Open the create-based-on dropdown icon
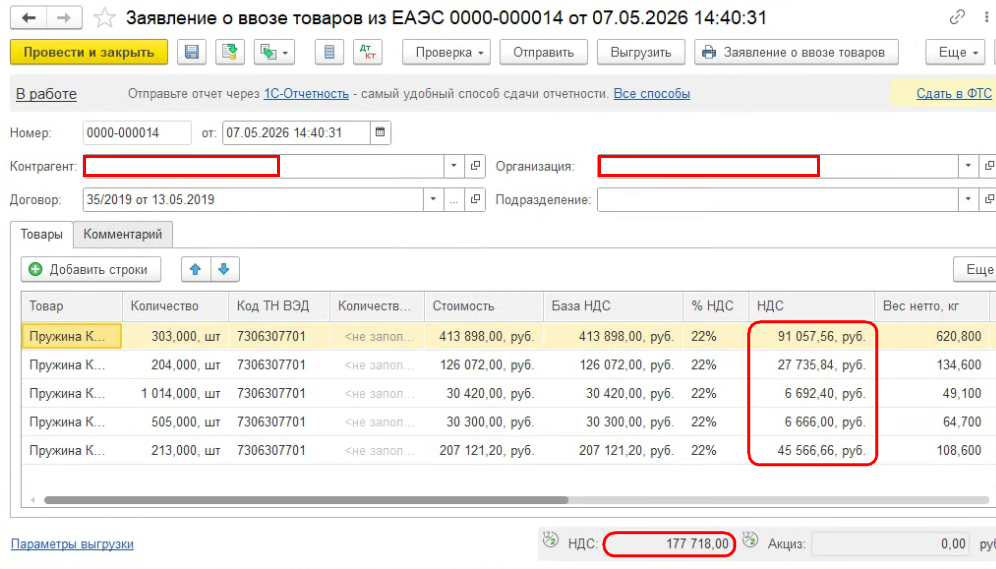Screen dimensions: 996x569 (x=274, y=52)
